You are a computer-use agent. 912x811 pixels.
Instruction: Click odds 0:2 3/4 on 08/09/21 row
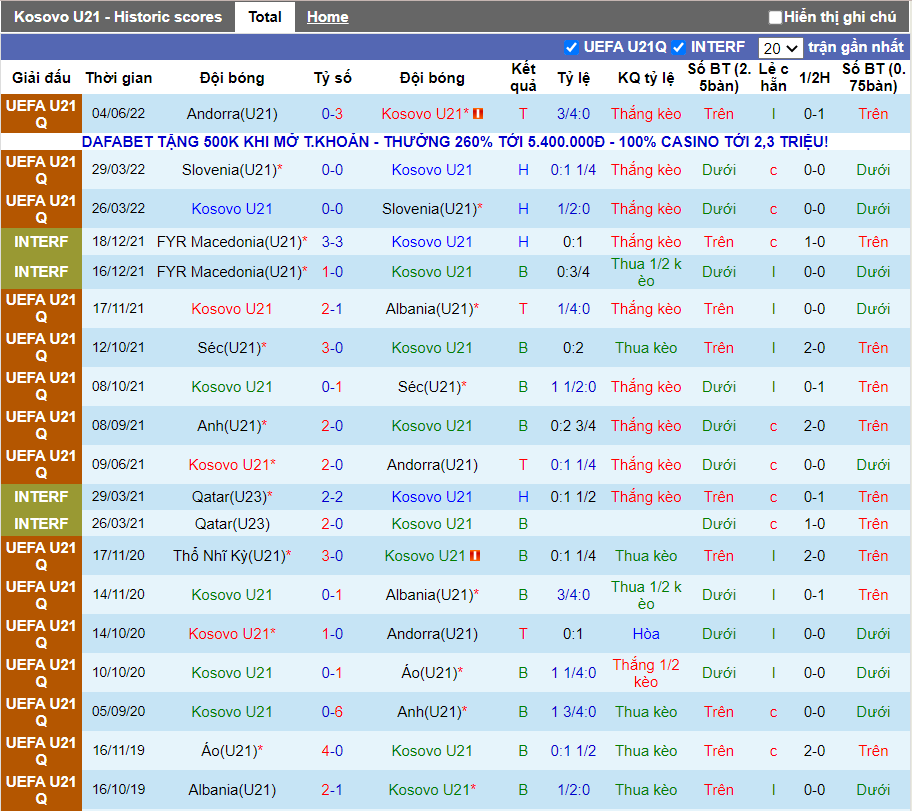click(573, 426)
